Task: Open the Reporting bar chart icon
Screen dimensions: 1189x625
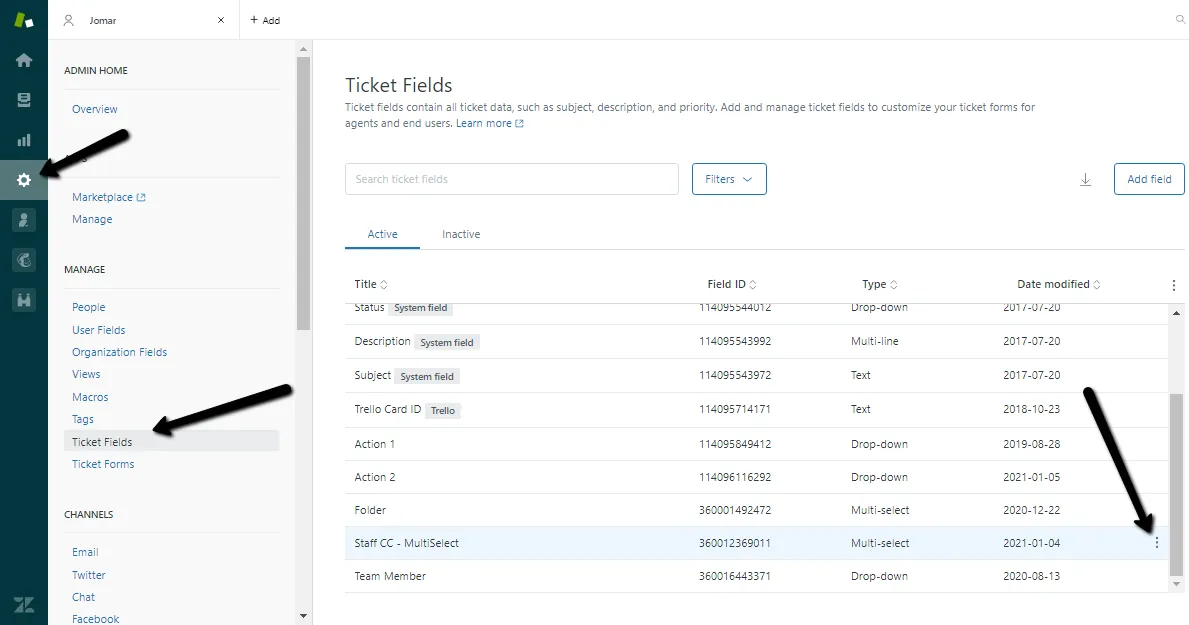Action: click(x=24, y=140)
